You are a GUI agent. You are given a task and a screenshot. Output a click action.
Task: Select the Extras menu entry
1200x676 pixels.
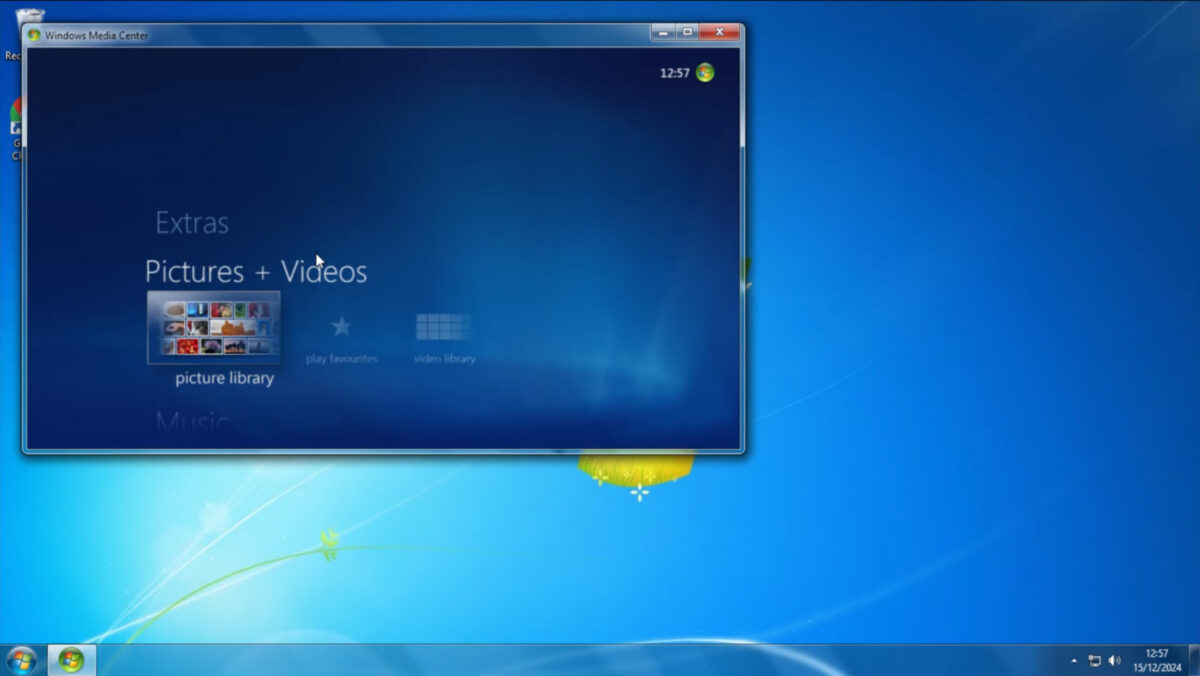point(190,222)
